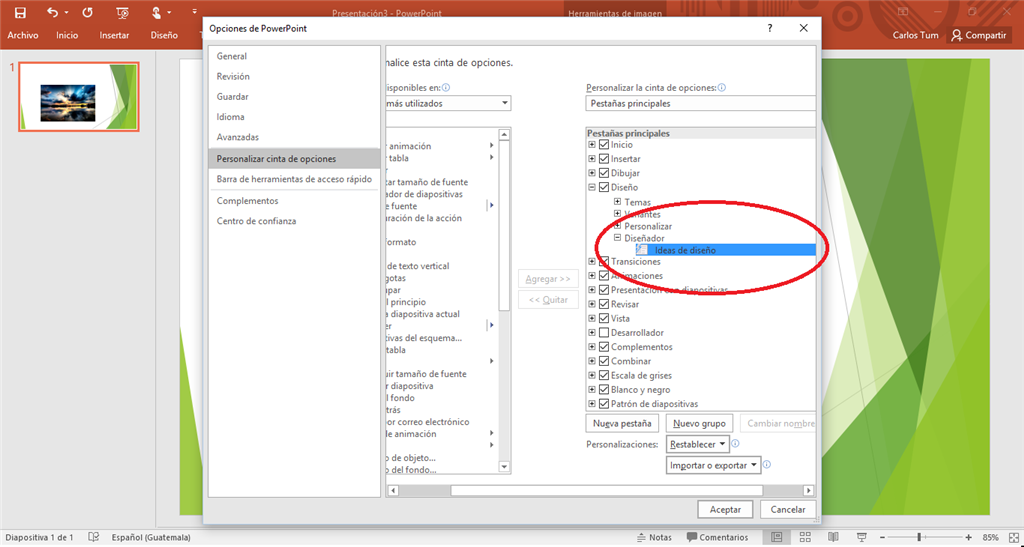Click the horizontal scrollbar right arrow

[808, 490]
